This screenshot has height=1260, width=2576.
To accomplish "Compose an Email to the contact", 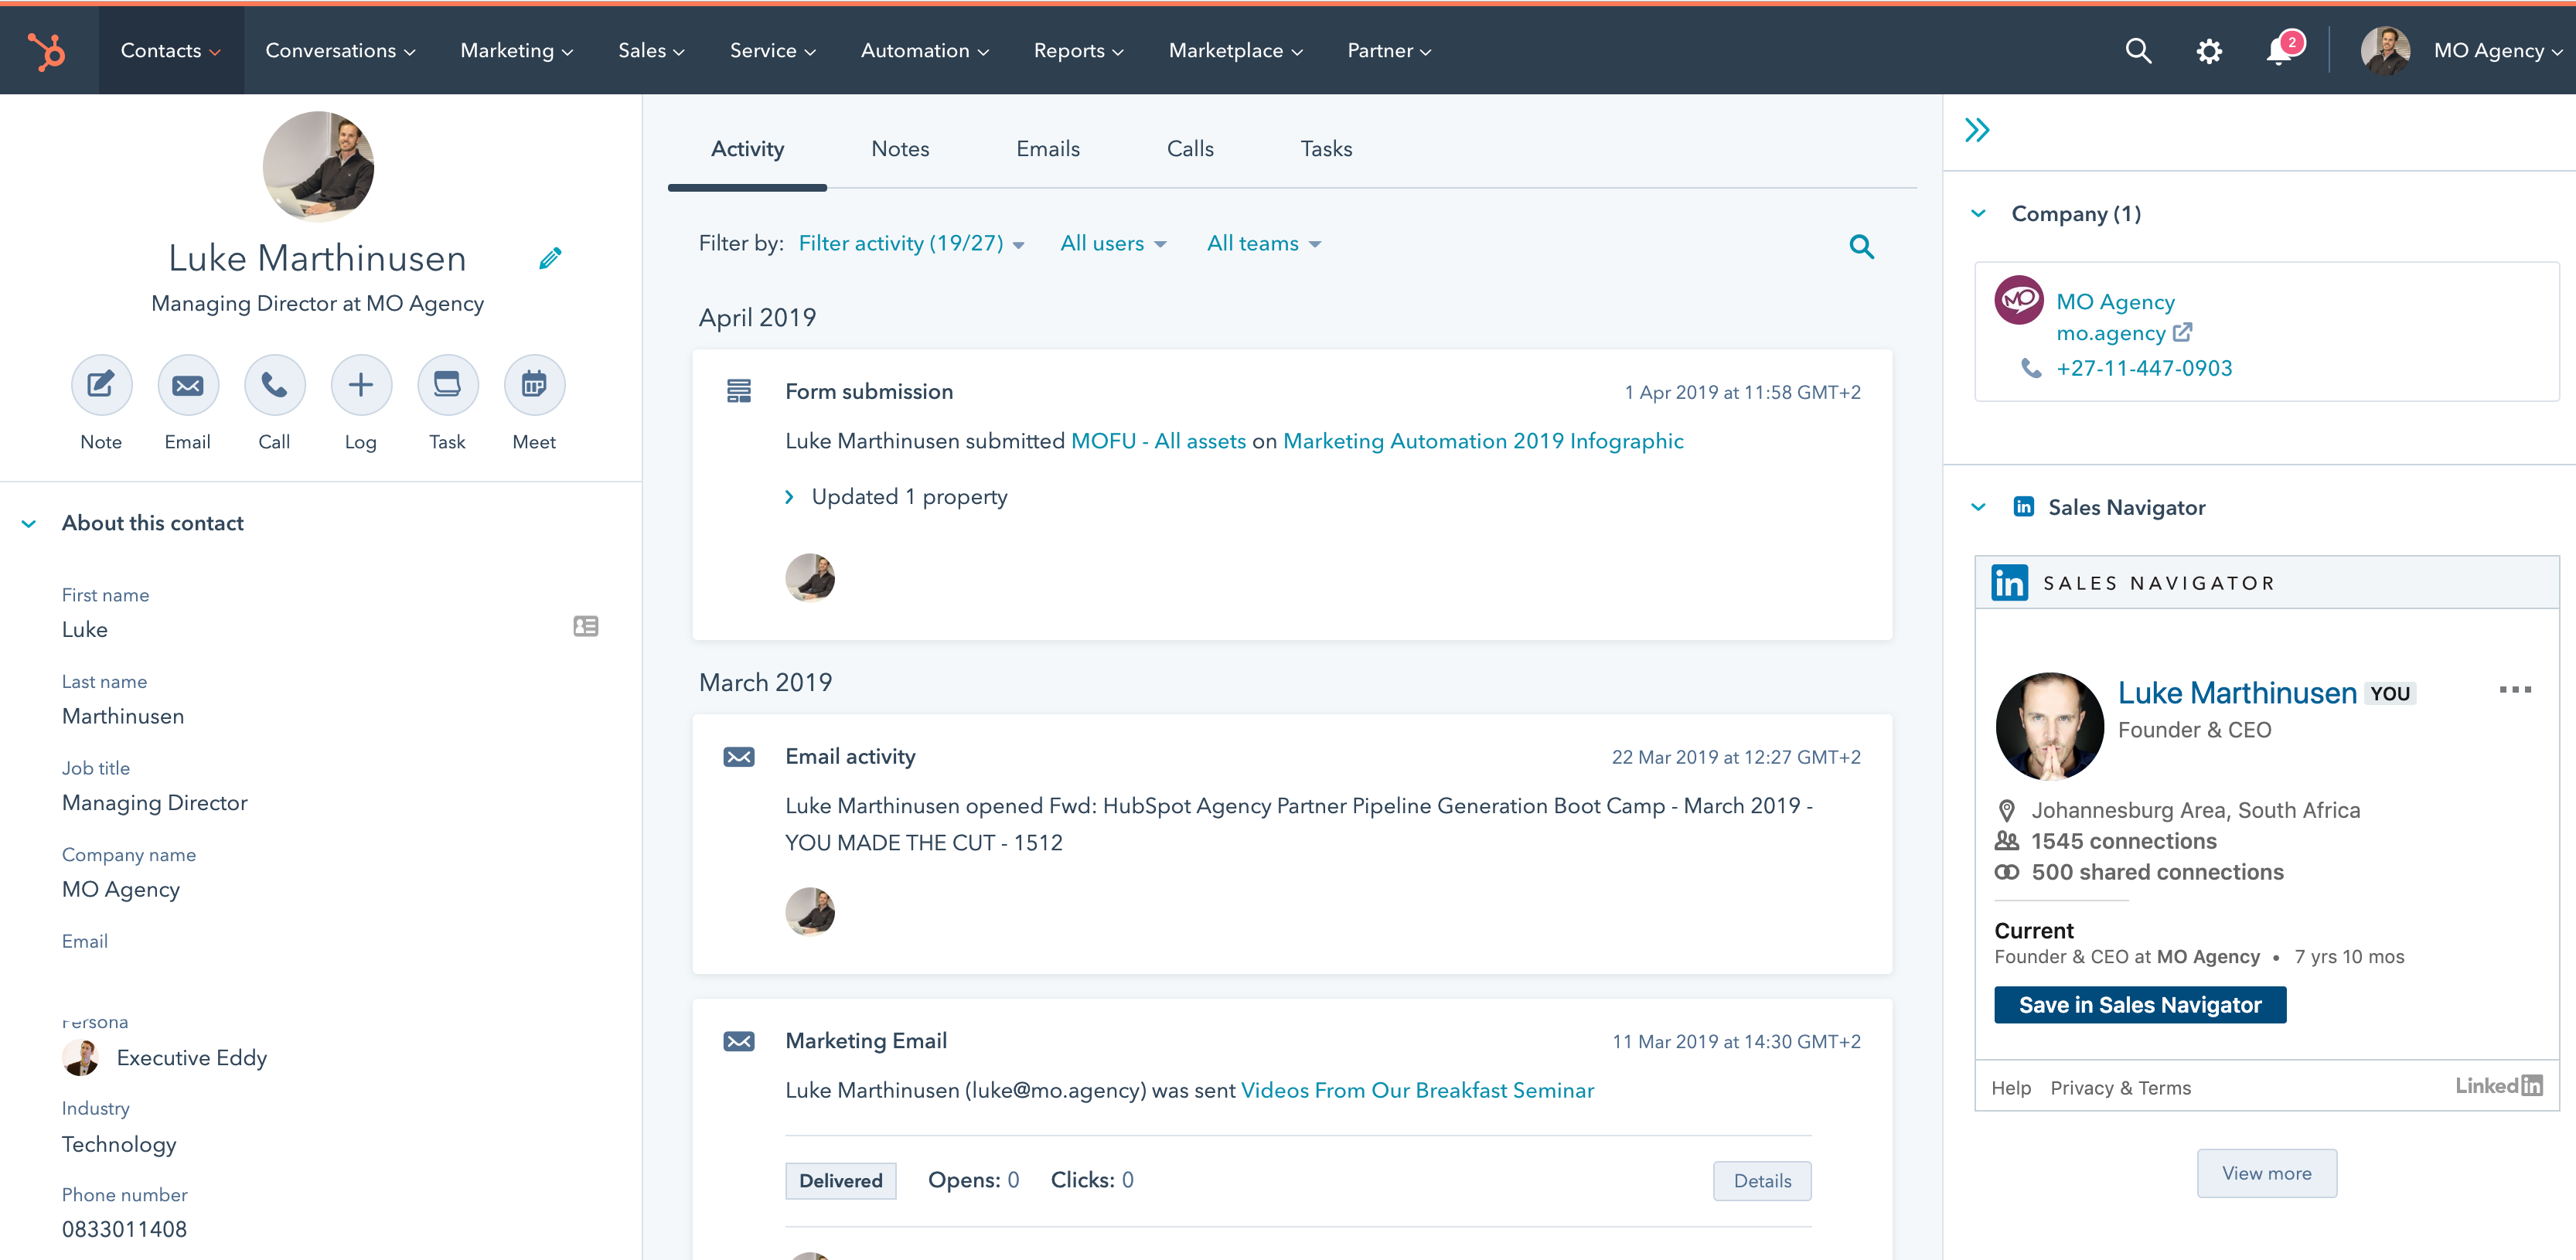I will point(187,384).
